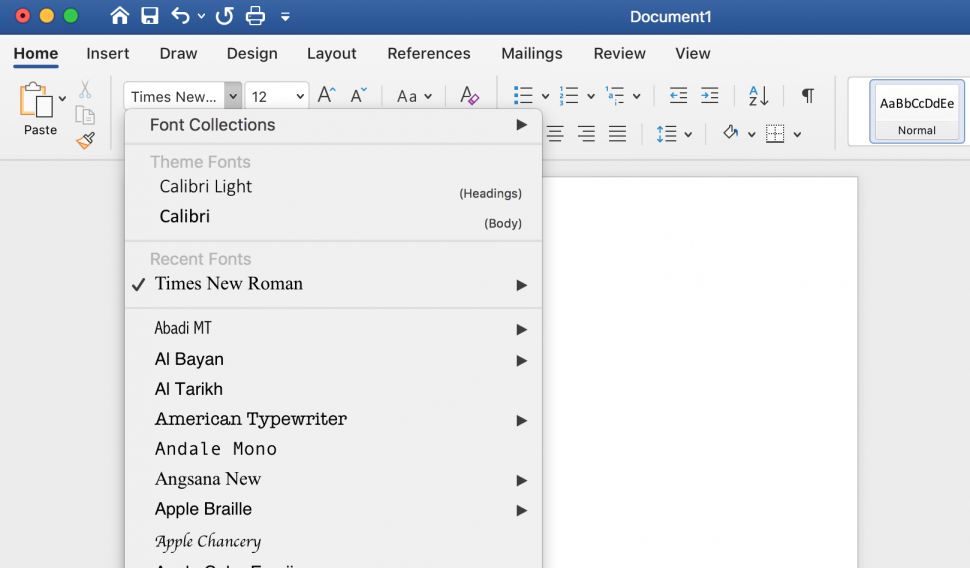Switch to the Layout tab

(331, 54)
